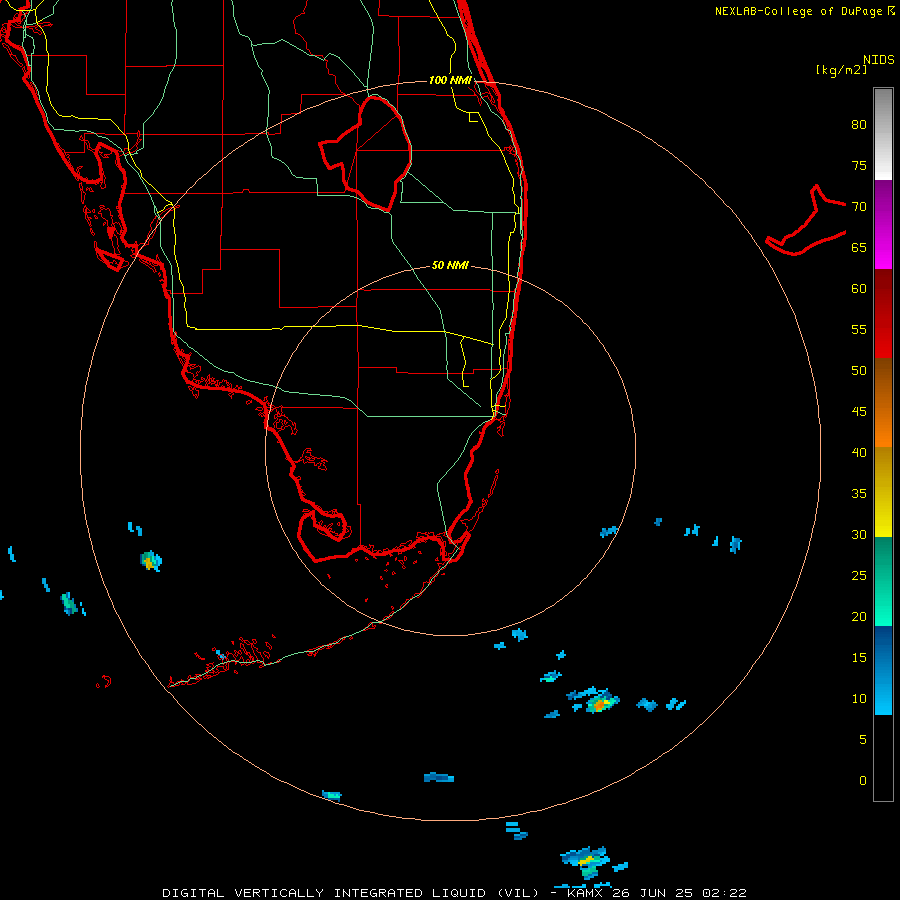Click the '30' value on the color scale
The width and height of the screenshot is (900, 900).
click(859, 534)
